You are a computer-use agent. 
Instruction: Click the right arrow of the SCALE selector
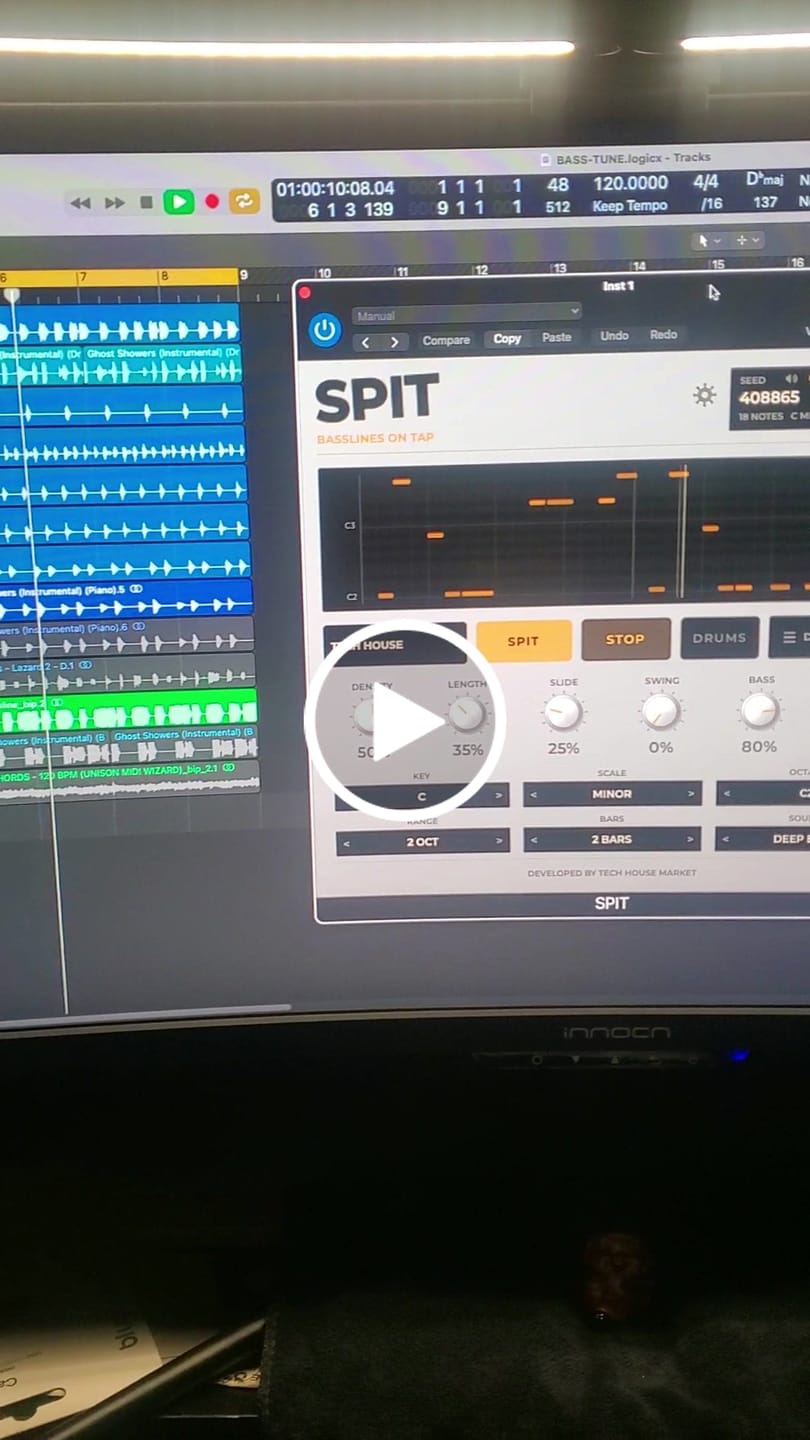690,794
